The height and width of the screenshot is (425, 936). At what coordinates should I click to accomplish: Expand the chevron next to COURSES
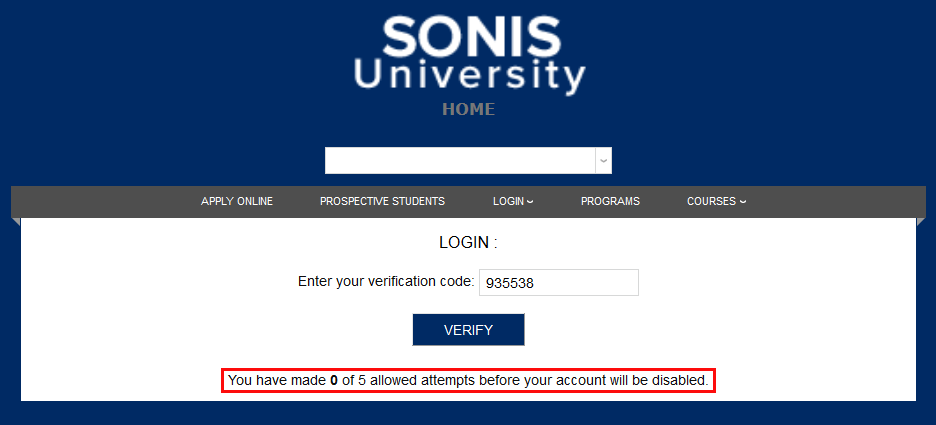pyautogui.click(x=743, y=202)
